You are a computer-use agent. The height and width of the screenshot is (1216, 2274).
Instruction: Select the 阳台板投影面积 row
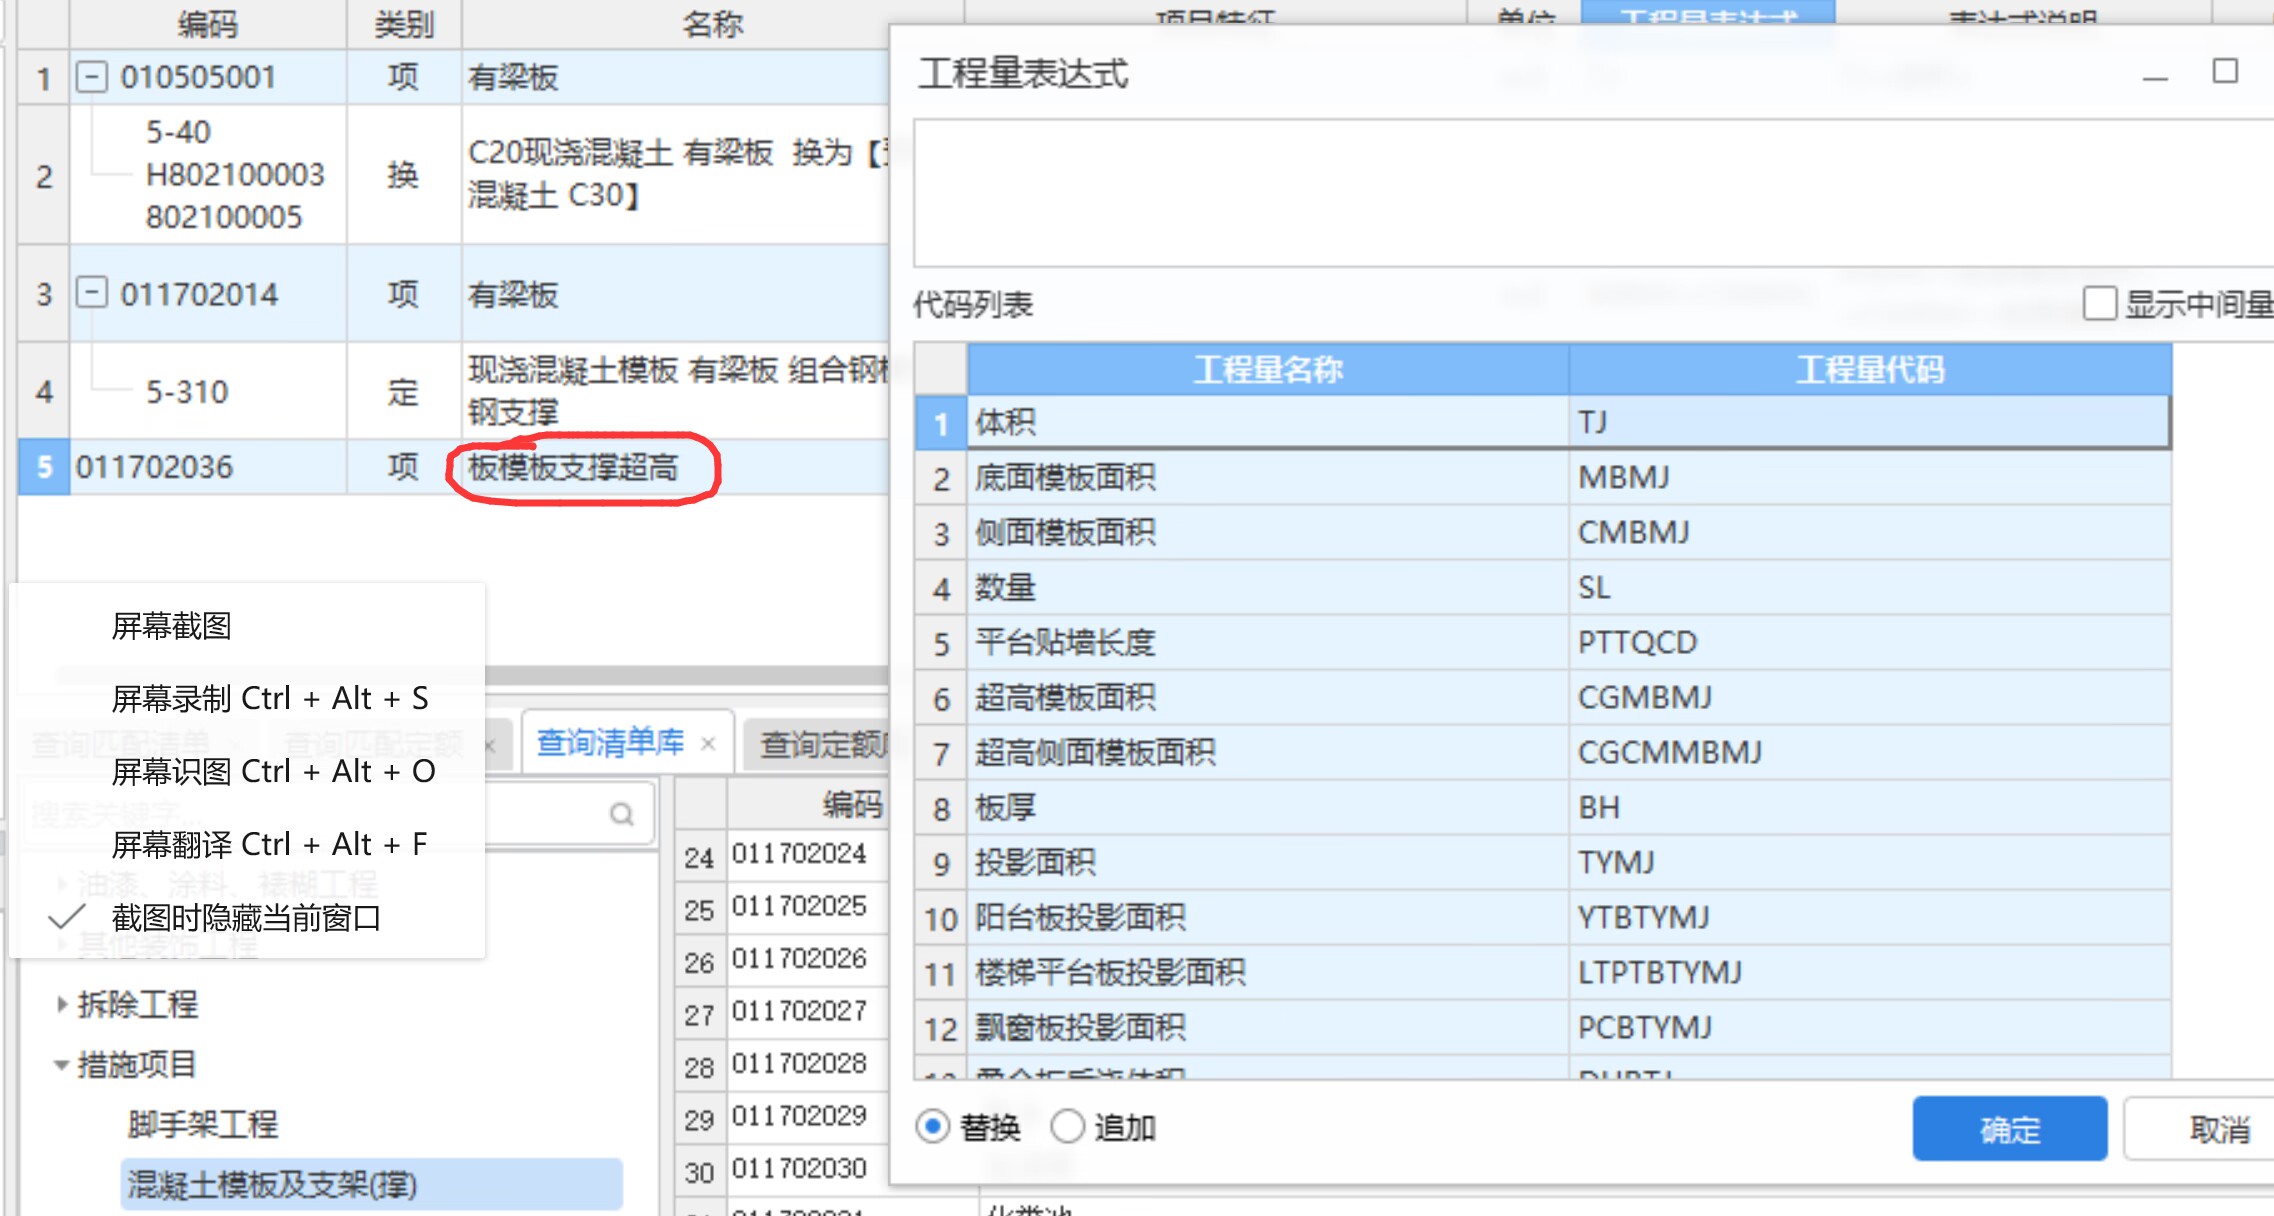coord(1543,917)
